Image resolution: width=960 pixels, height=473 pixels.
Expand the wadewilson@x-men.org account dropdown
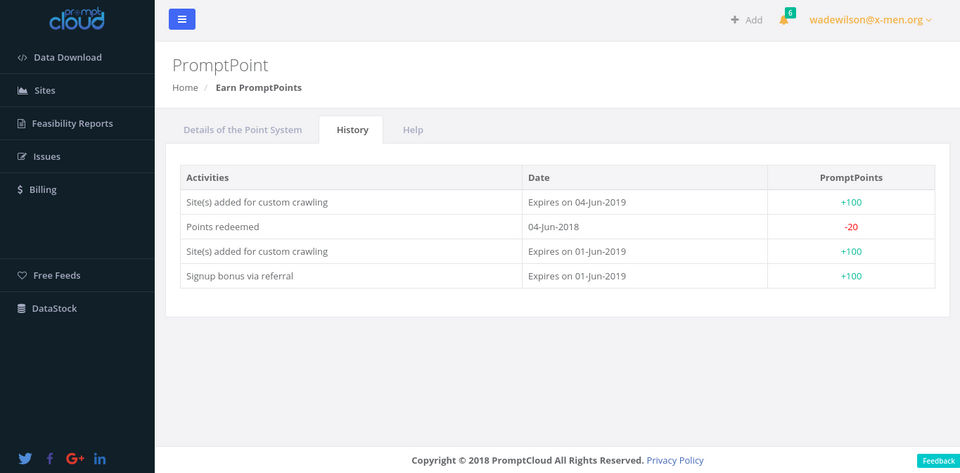click(x=870, y=20)
